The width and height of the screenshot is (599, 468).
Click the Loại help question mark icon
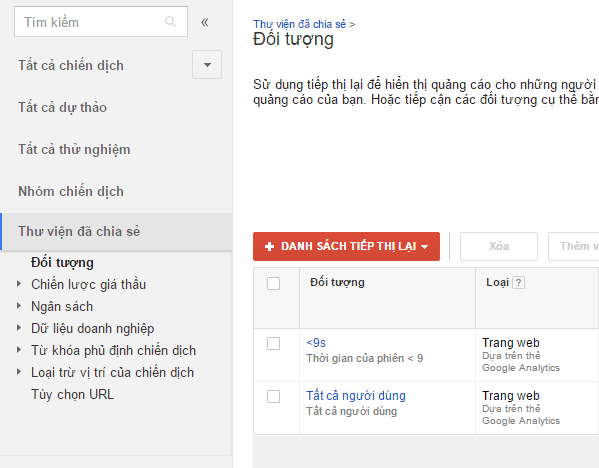(518, 283)
